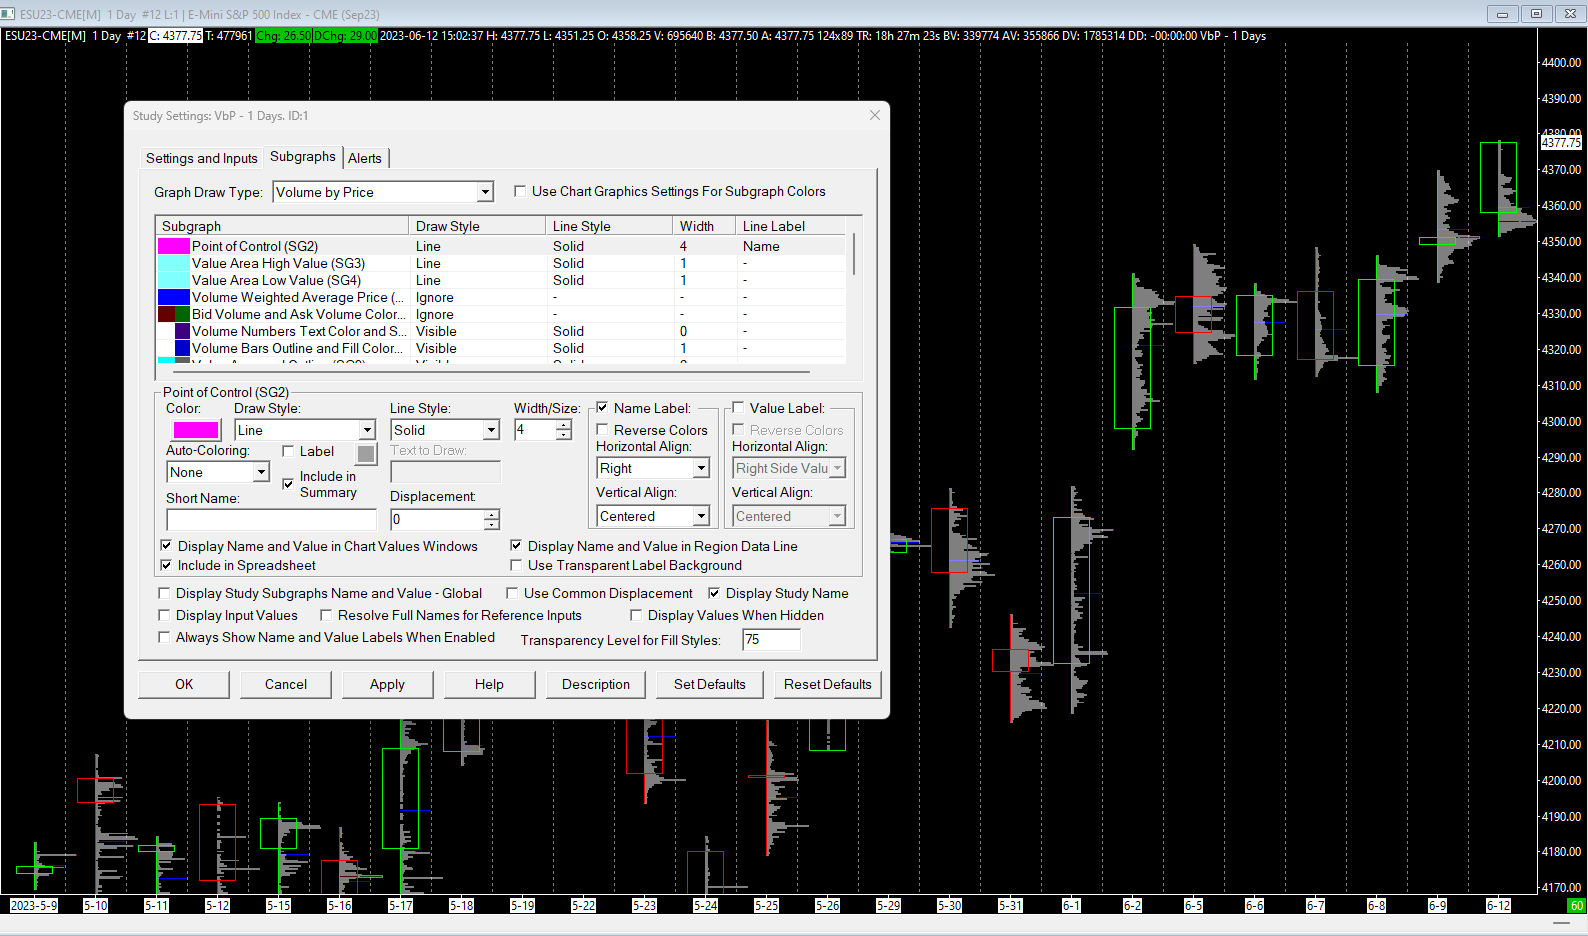Click the Short Name text field
Screen dimensions: 1588x936
pos(271,519)
